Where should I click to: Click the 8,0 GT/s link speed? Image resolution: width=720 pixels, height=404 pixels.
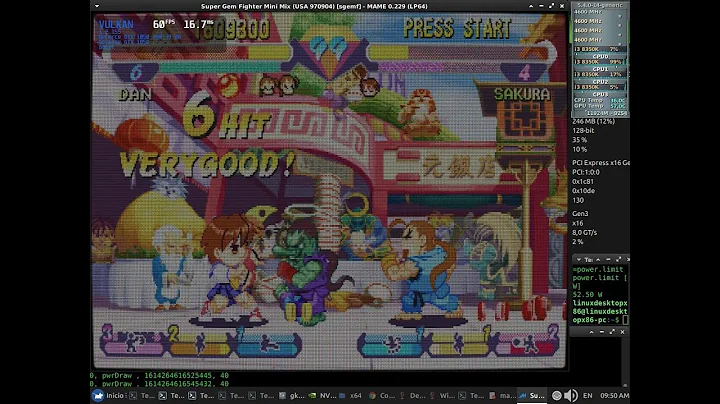pyautogui.click(x=585, y=232)
